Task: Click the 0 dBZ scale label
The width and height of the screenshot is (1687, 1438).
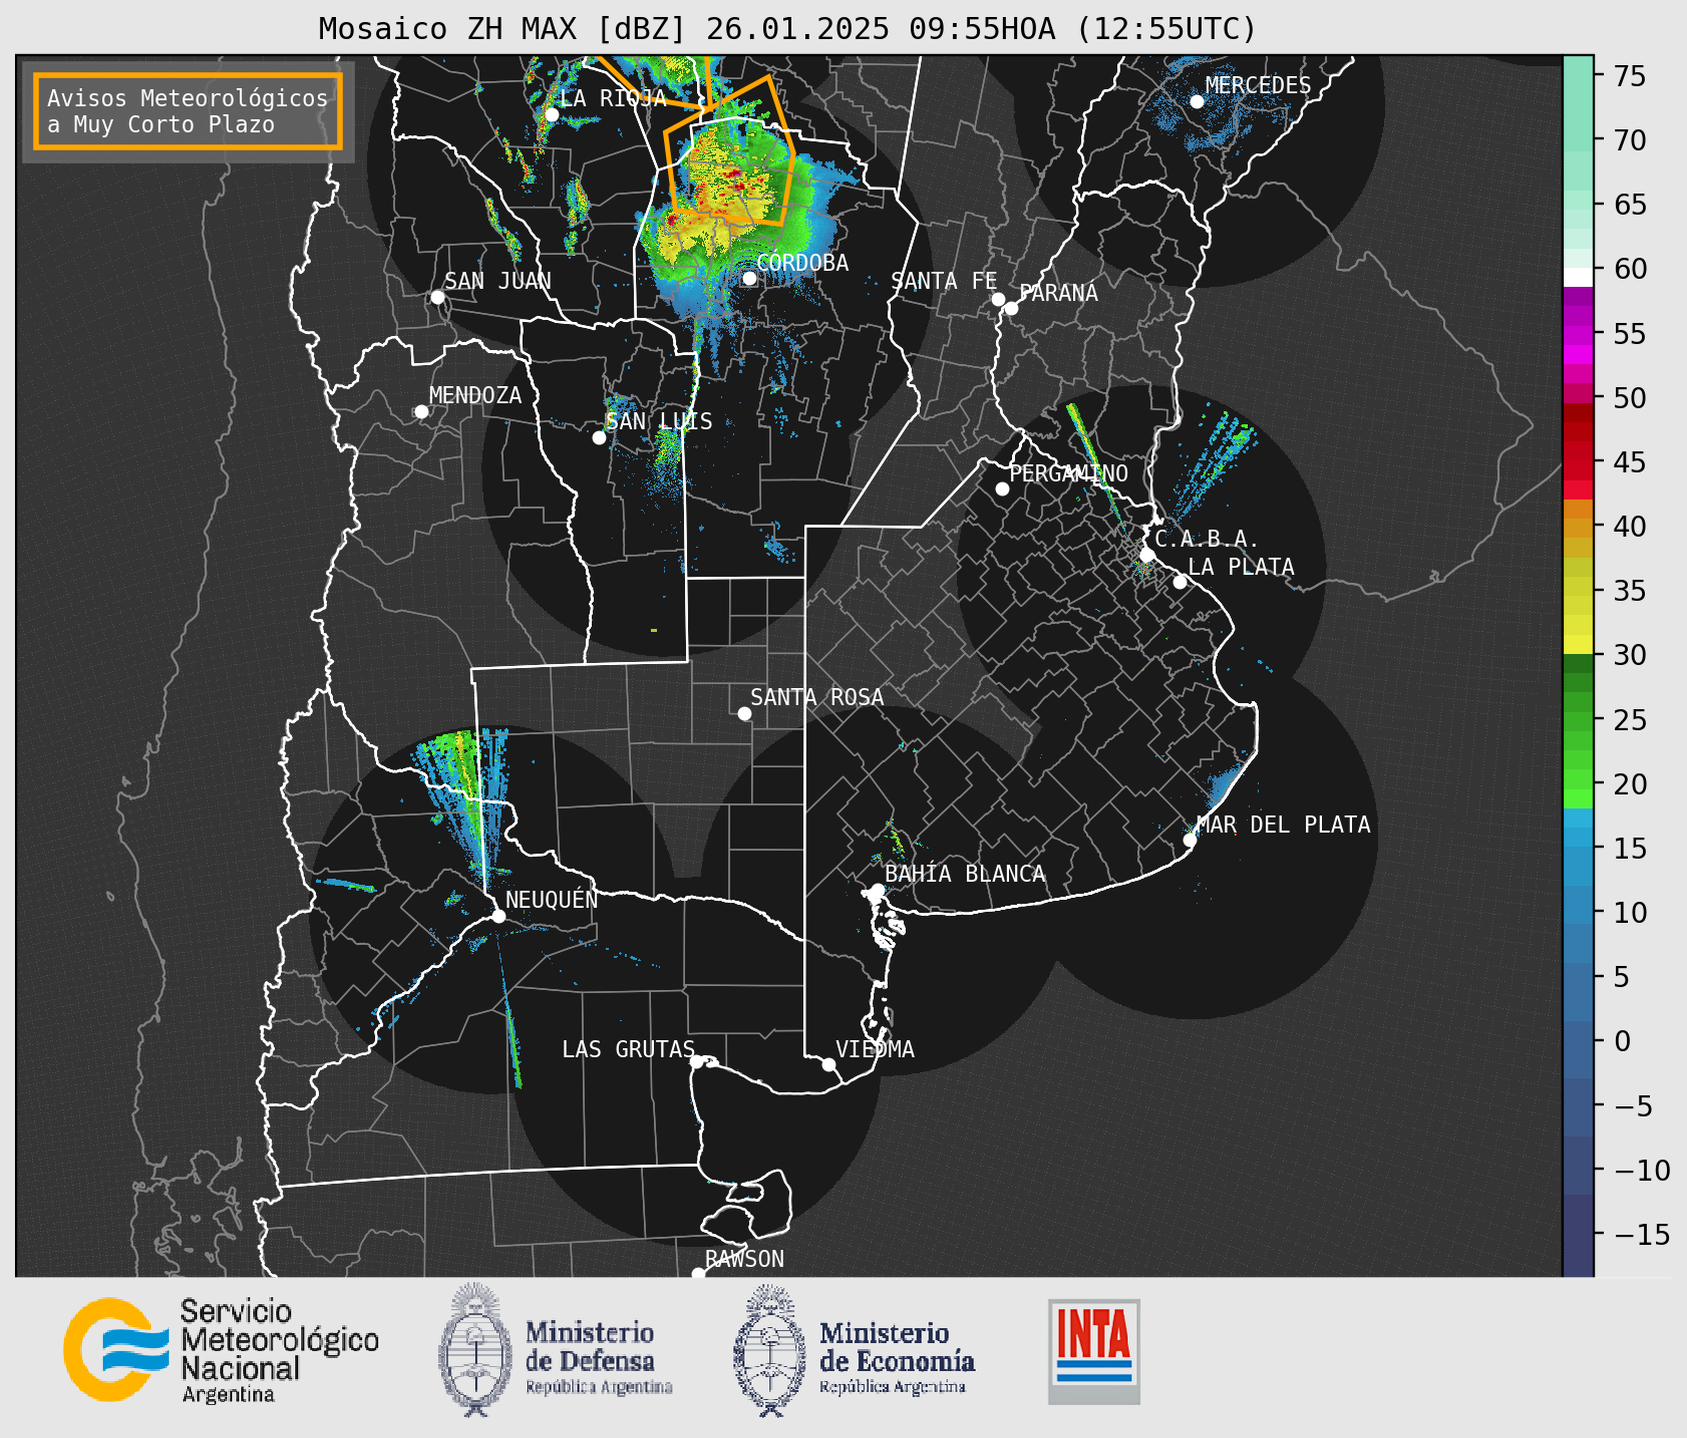Action: pyautogui.click(x=1622, y=1041)
